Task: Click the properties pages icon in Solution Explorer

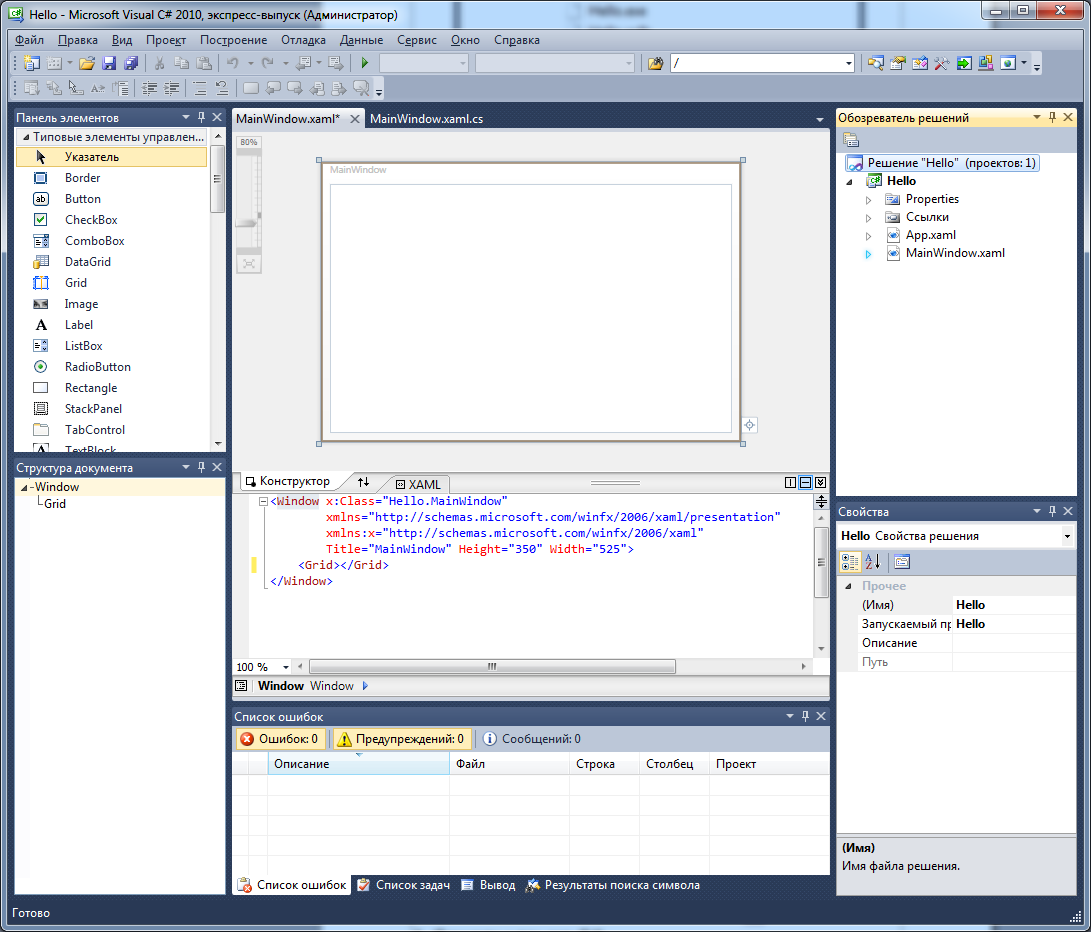Action: (x=851, y=140)
